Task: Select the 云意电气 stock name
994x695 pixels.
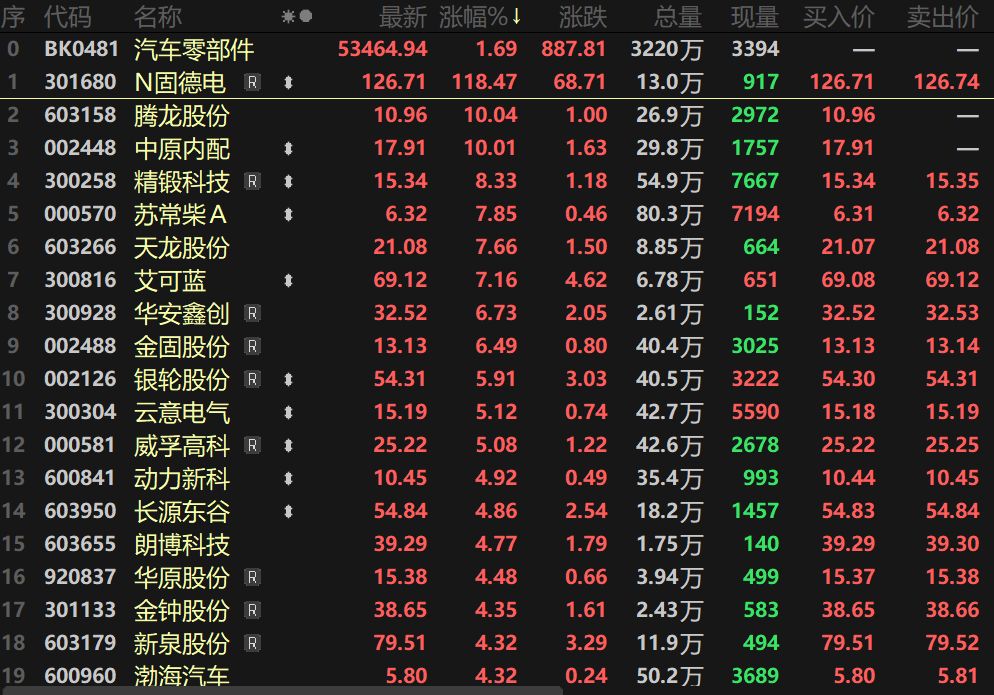Action: click(x=182, y=412)
